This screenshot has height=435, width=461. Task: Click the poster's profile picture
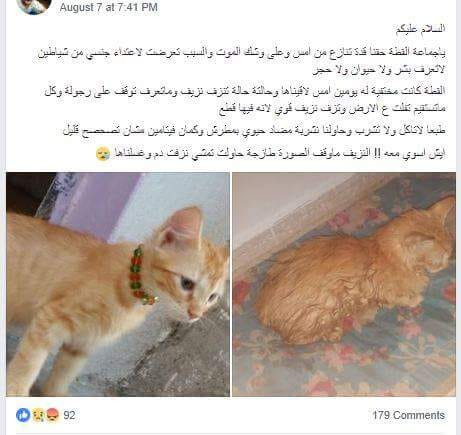[x=34, y=6]
